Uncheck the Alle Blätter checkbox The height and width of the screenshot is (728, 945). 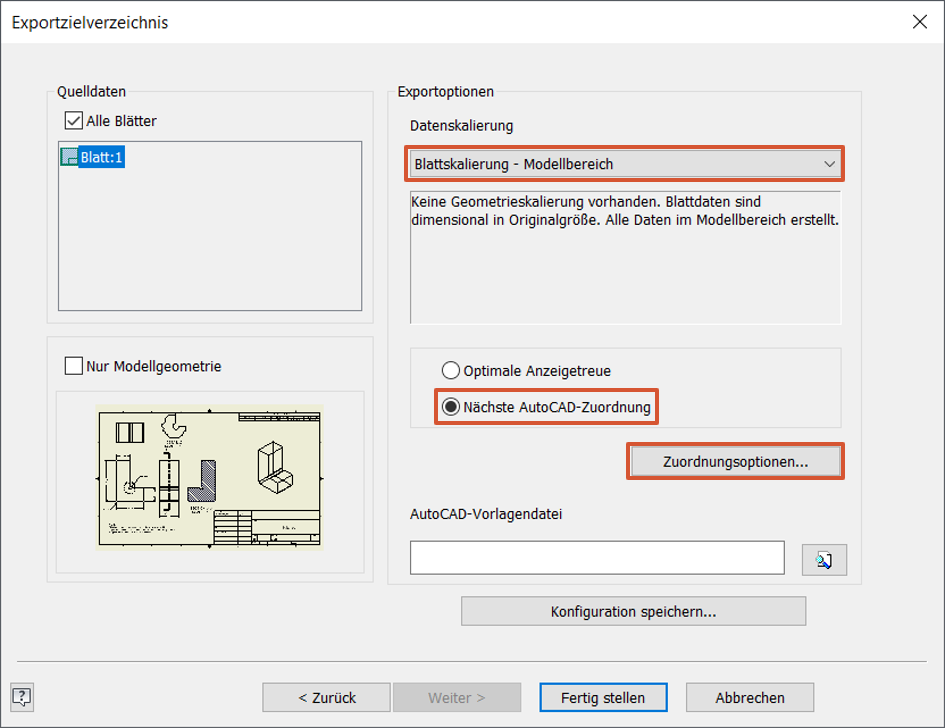coord(73,121)
